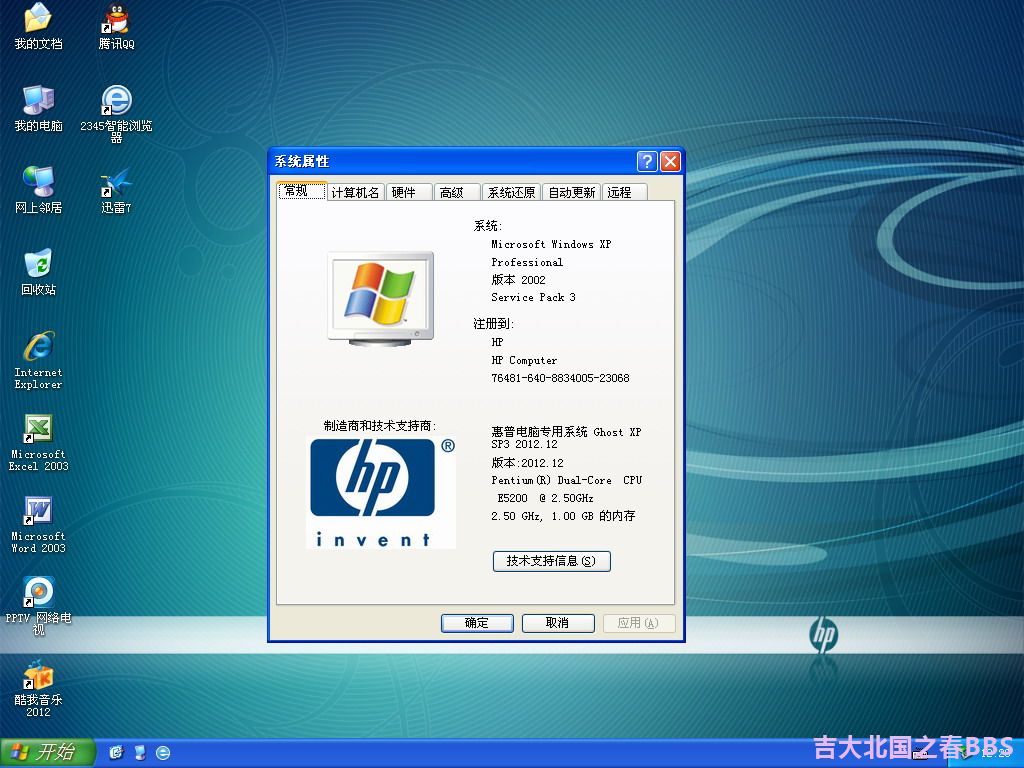Screen dimensions: 1024x768
Task: Close the 系统属性 dialog
Action: (671, 161)
